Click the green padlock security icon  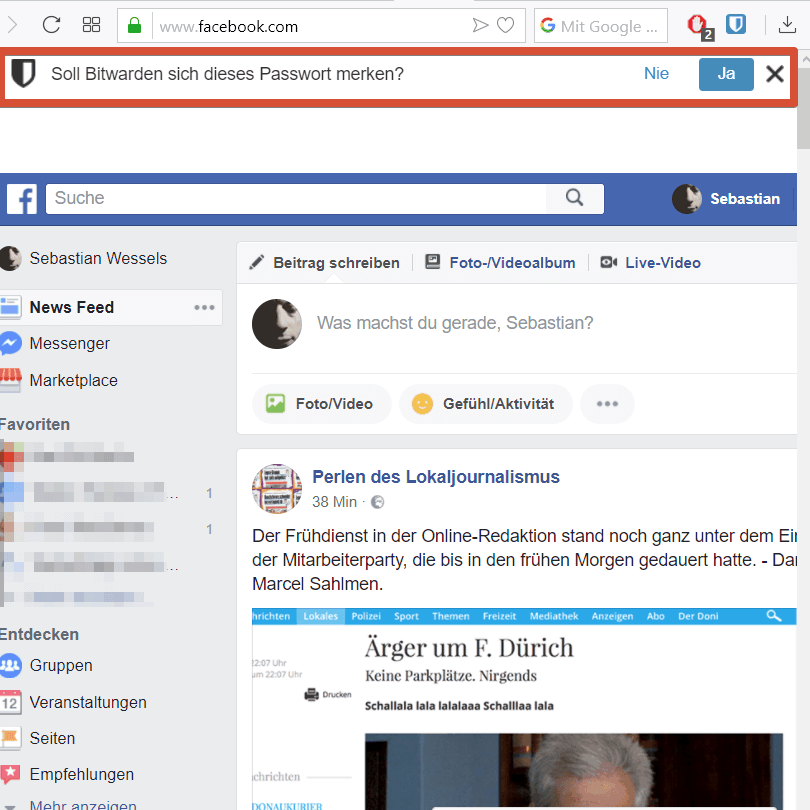(134, 25)
